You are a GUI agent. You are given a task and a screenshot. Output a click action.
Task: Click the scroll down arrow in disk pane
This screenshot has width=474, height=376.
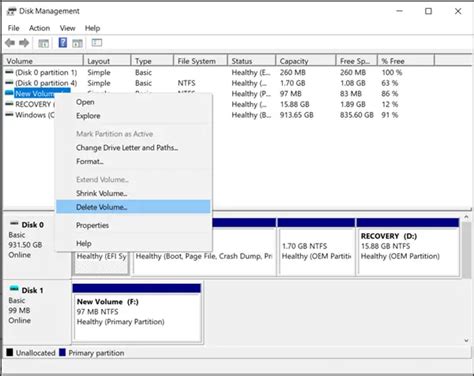tap(466, 341)
